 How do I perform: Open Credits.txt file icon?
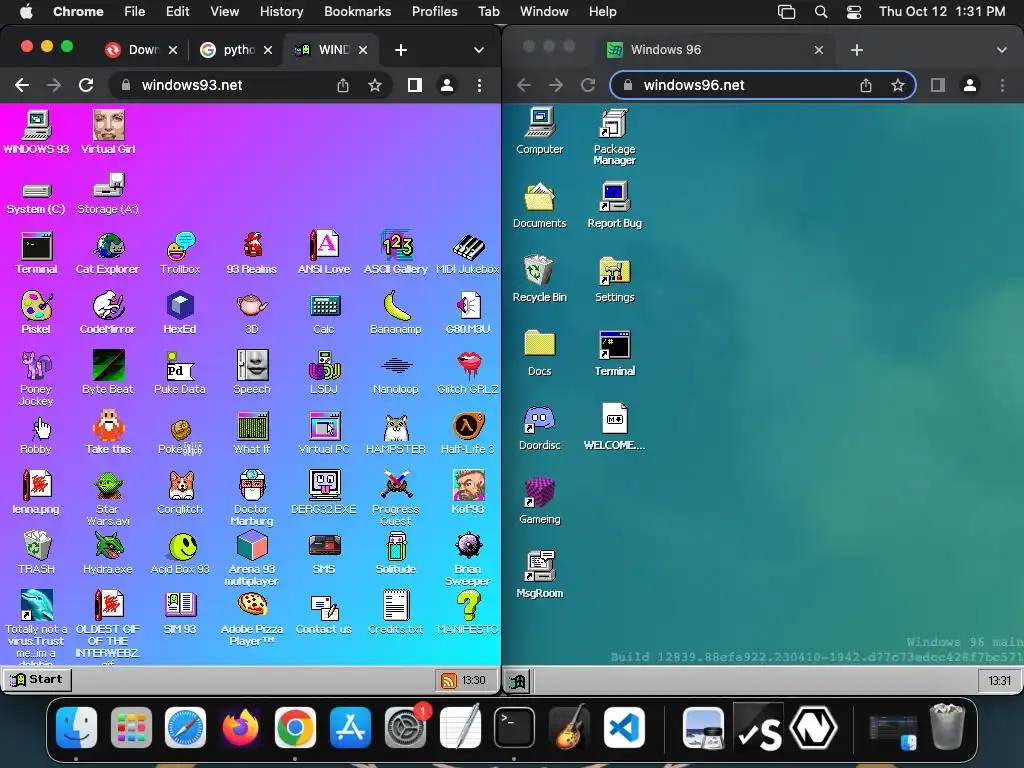[396, 613]
